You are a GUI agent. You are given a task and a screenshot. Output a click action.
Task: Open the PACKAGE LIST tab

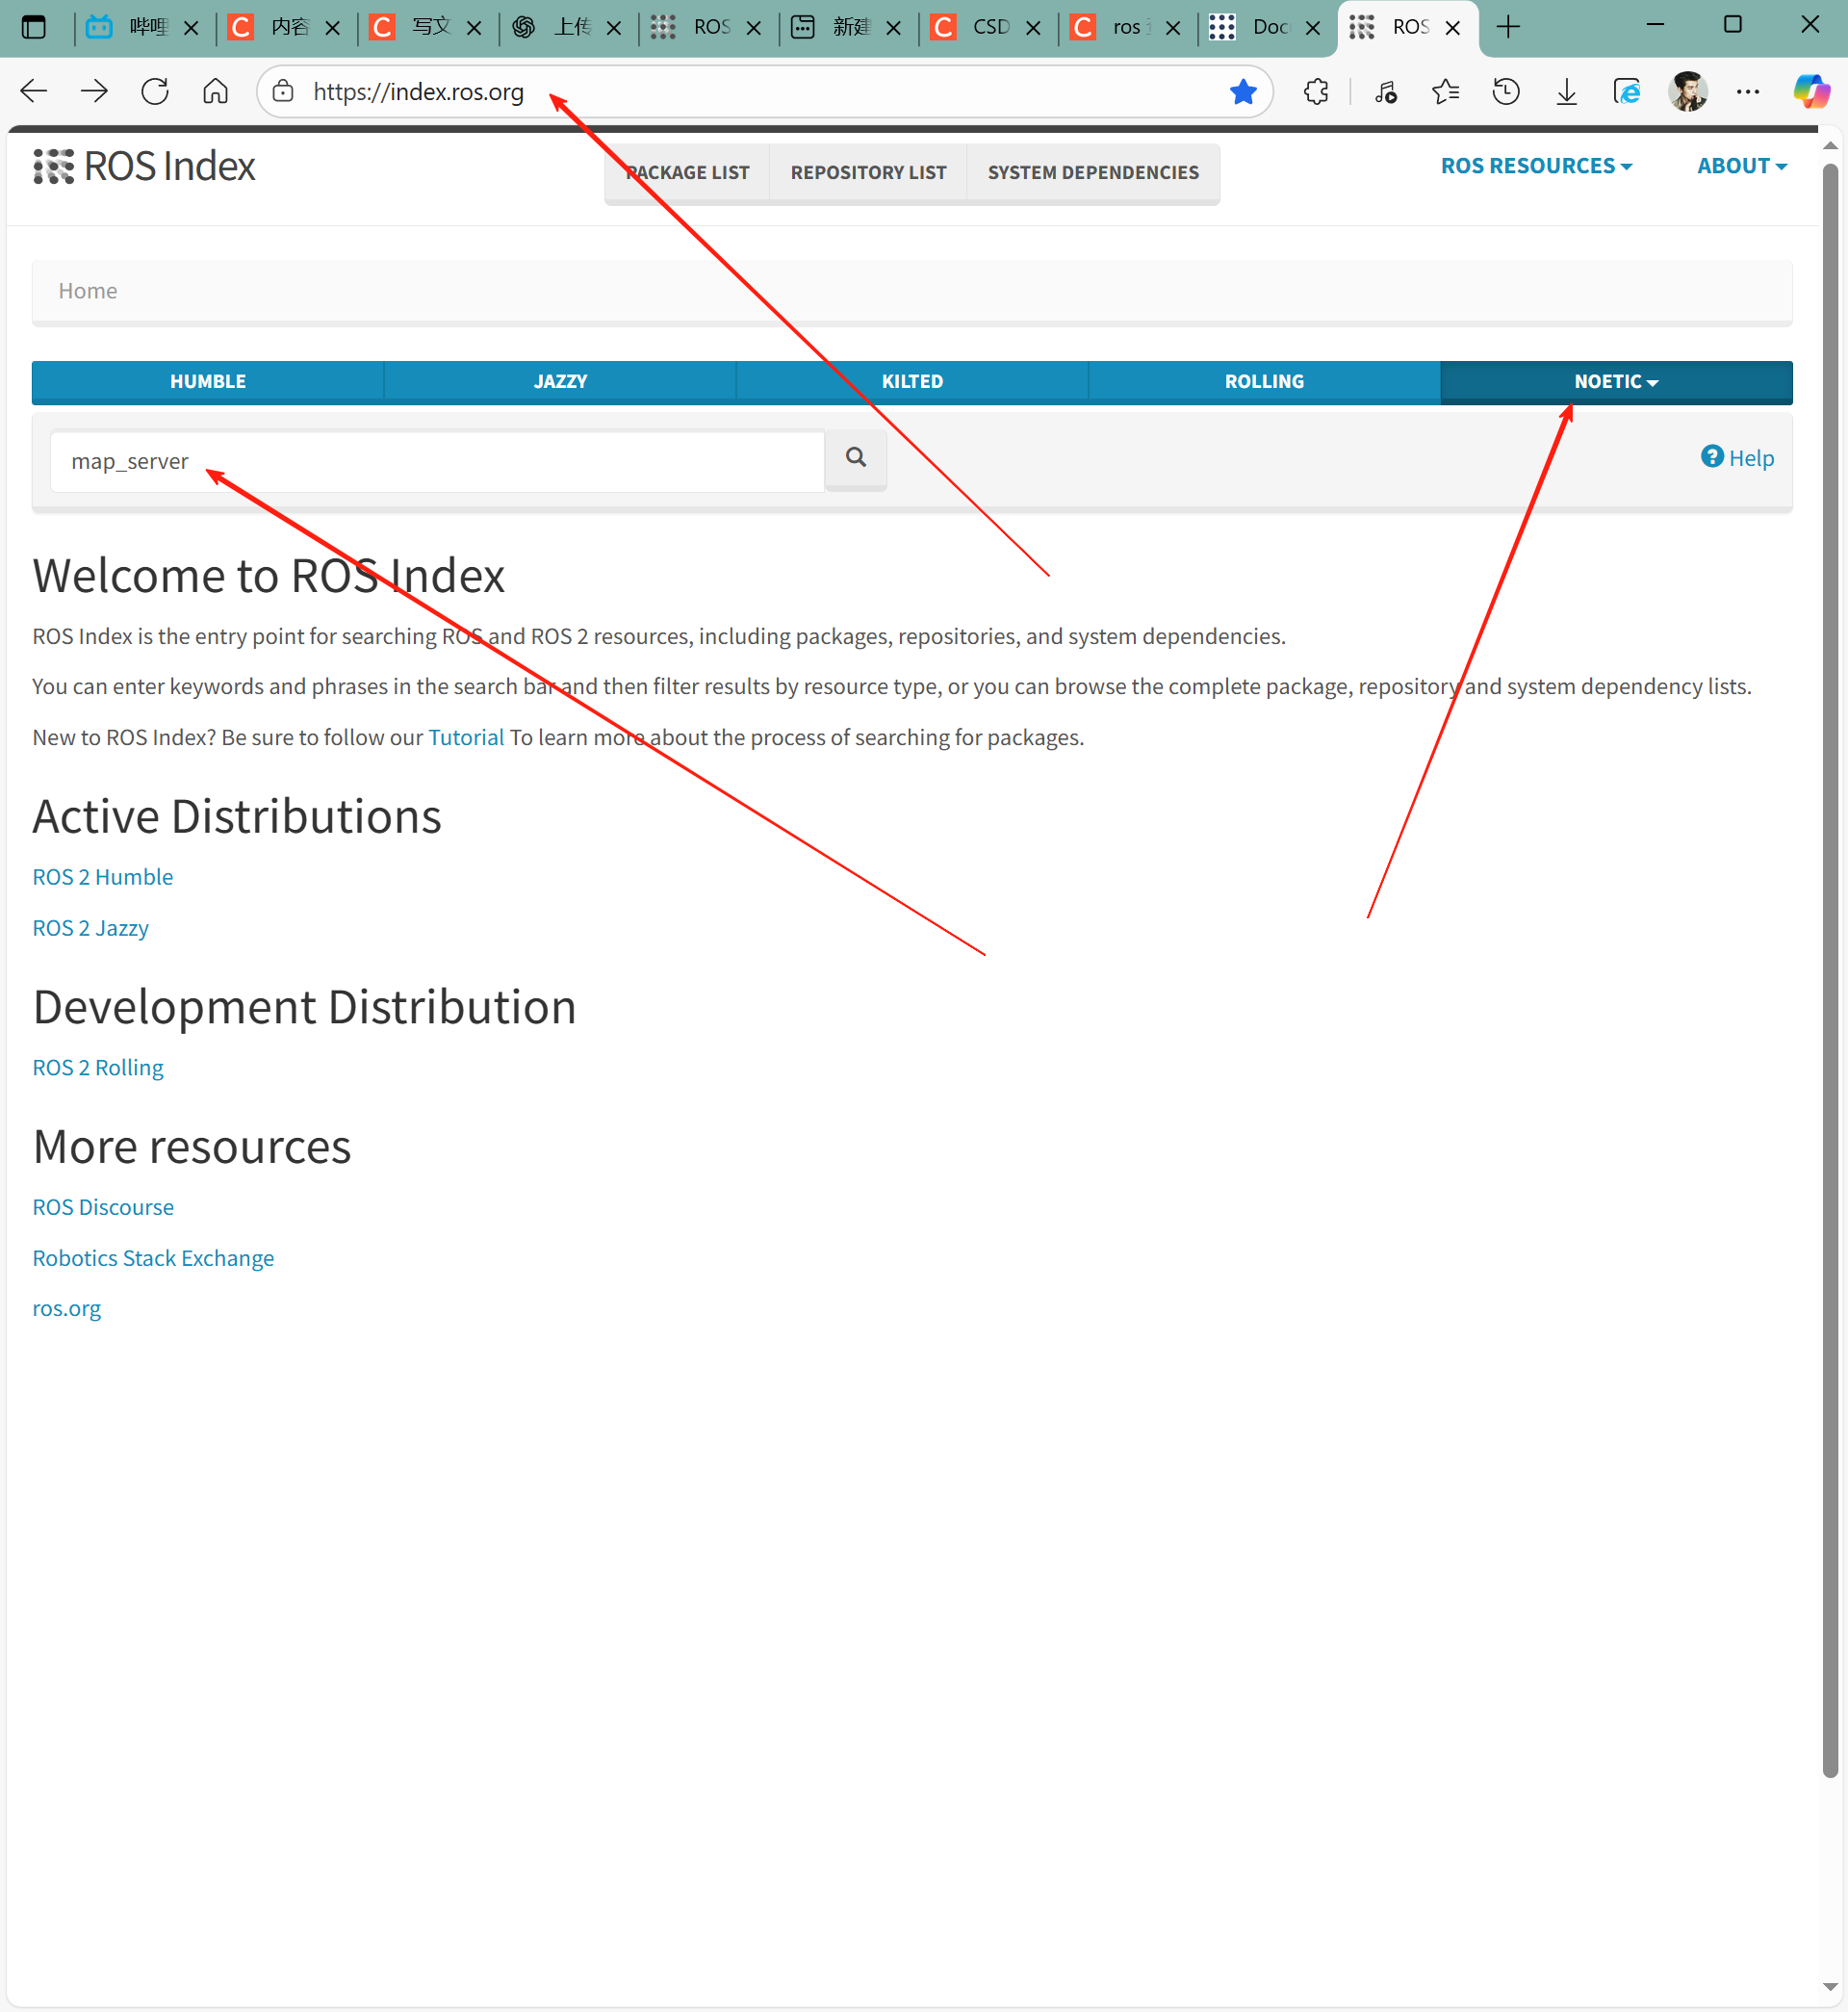coord(688,173)
